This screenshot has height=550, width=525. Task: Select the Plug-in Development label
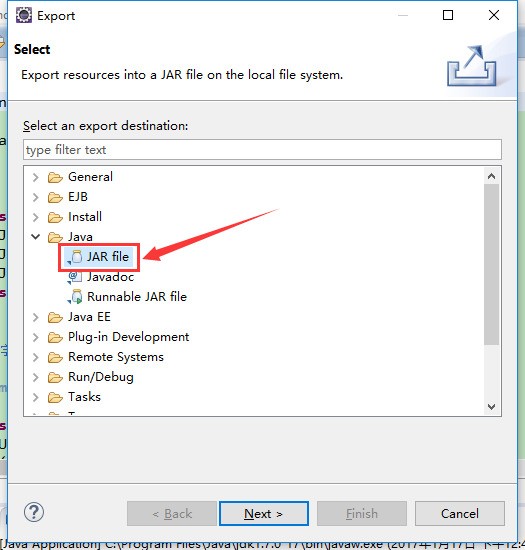128,337
